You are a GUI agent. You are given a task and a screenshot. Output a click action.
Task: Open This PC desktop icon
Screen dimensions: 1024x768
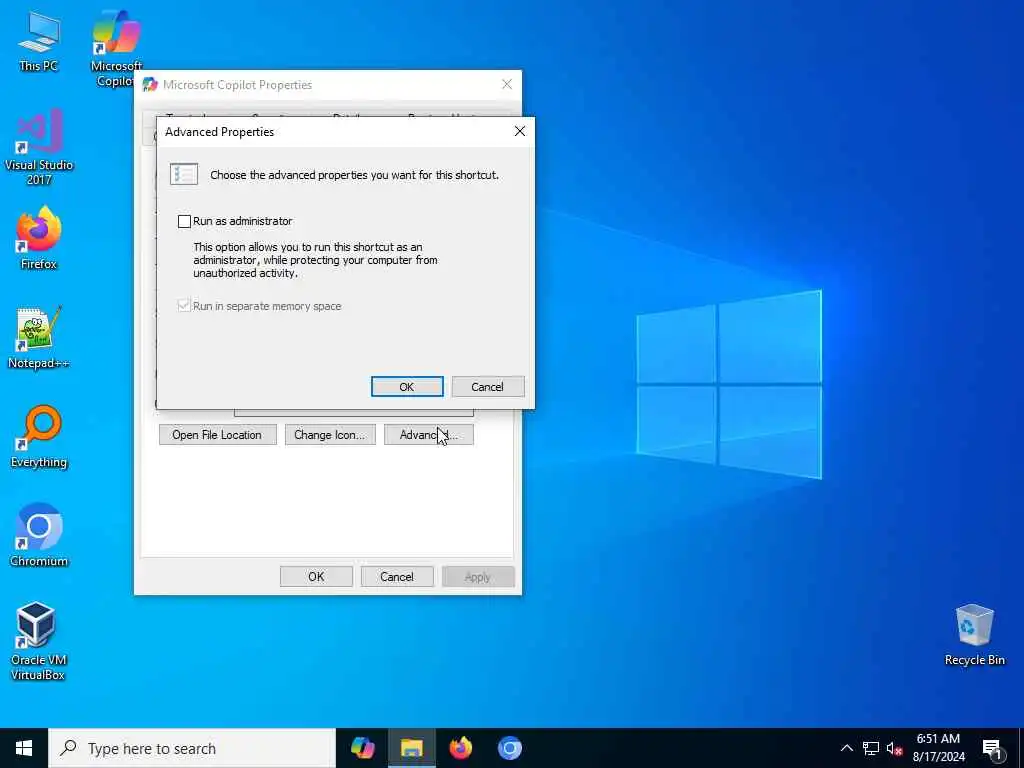[x=39, y=41]
